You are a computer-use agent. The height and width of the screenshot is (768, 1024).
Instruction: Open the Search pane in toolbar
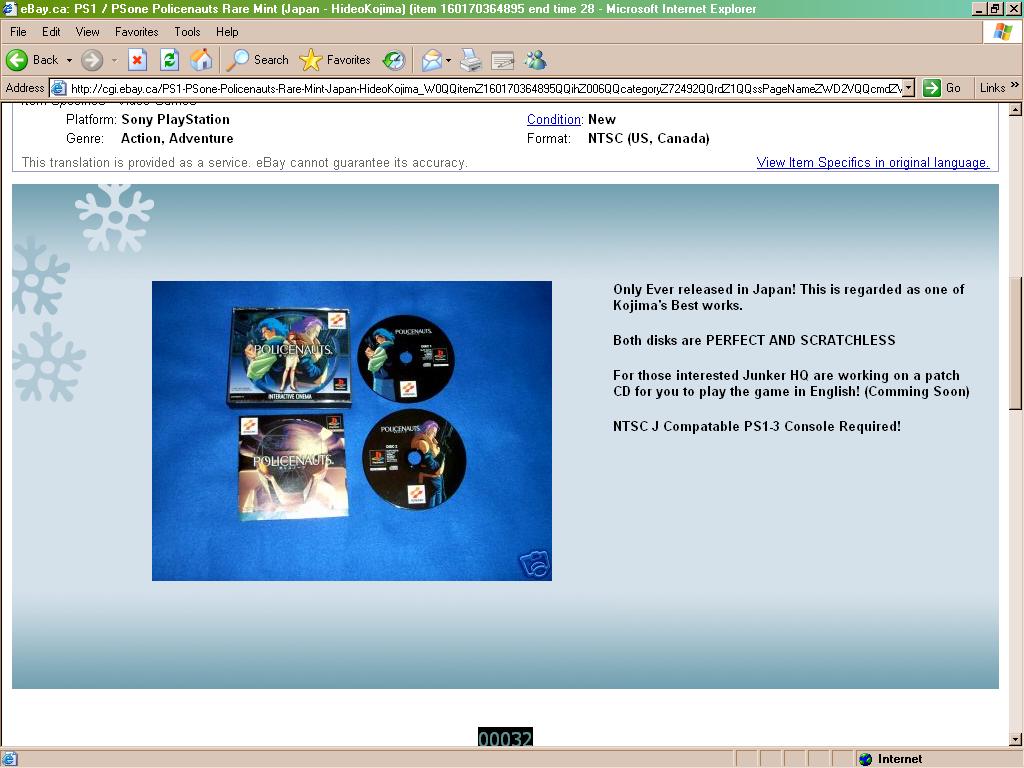(258, 60)
